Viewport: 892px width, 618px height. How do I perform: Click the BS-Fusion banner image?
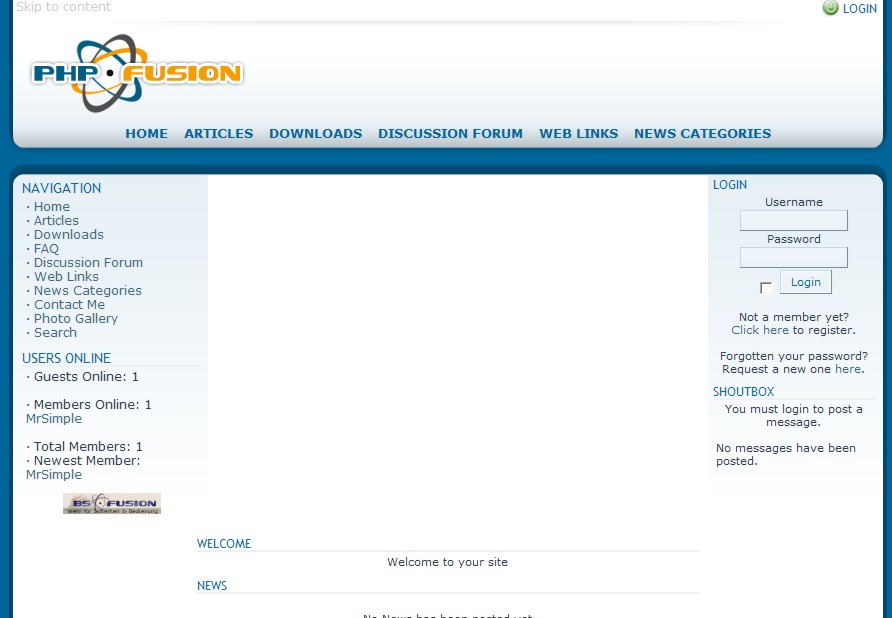coord(112,503)
